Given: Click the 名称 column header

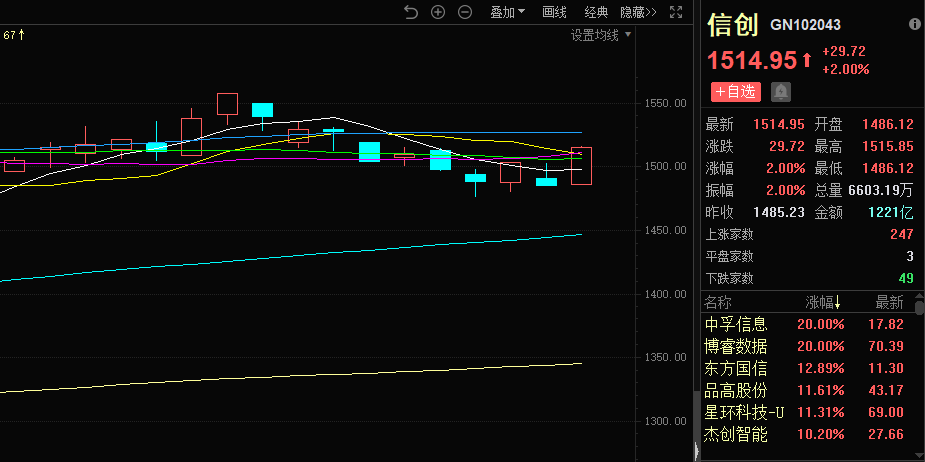Looking at the screenshot, I should [718, 302].
